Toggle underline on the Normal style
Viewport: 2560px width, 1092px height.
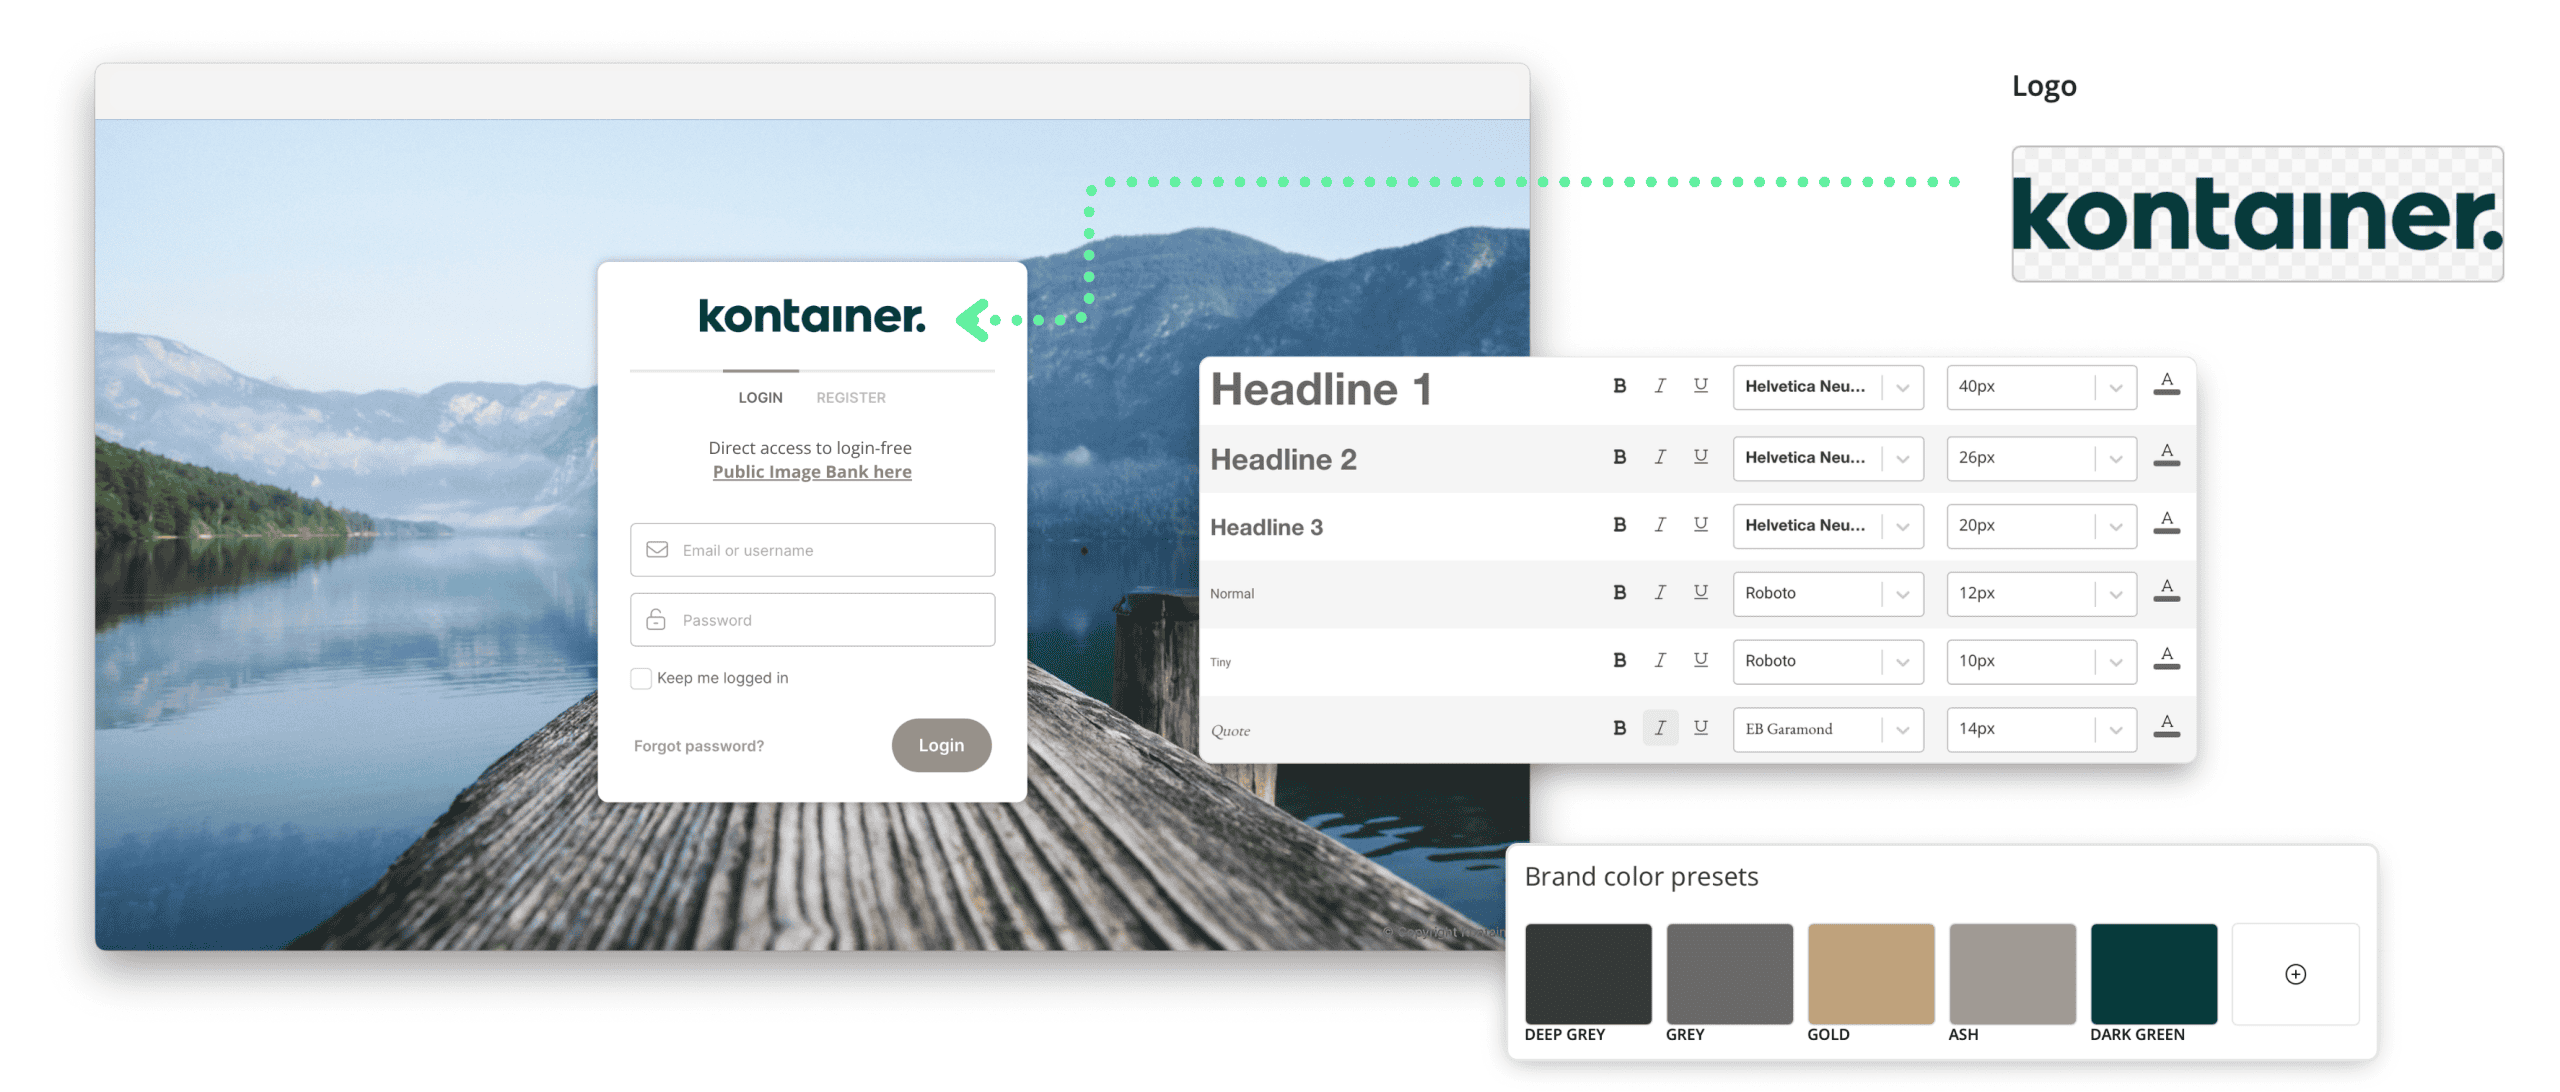(x=1700, y=593)
